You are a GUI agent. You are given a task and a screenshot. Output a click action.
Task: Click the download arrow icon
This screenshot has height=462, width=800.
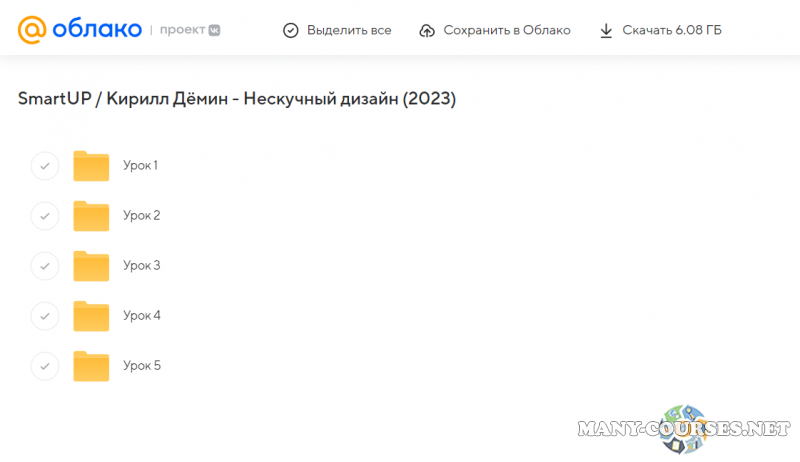point(606,30)
